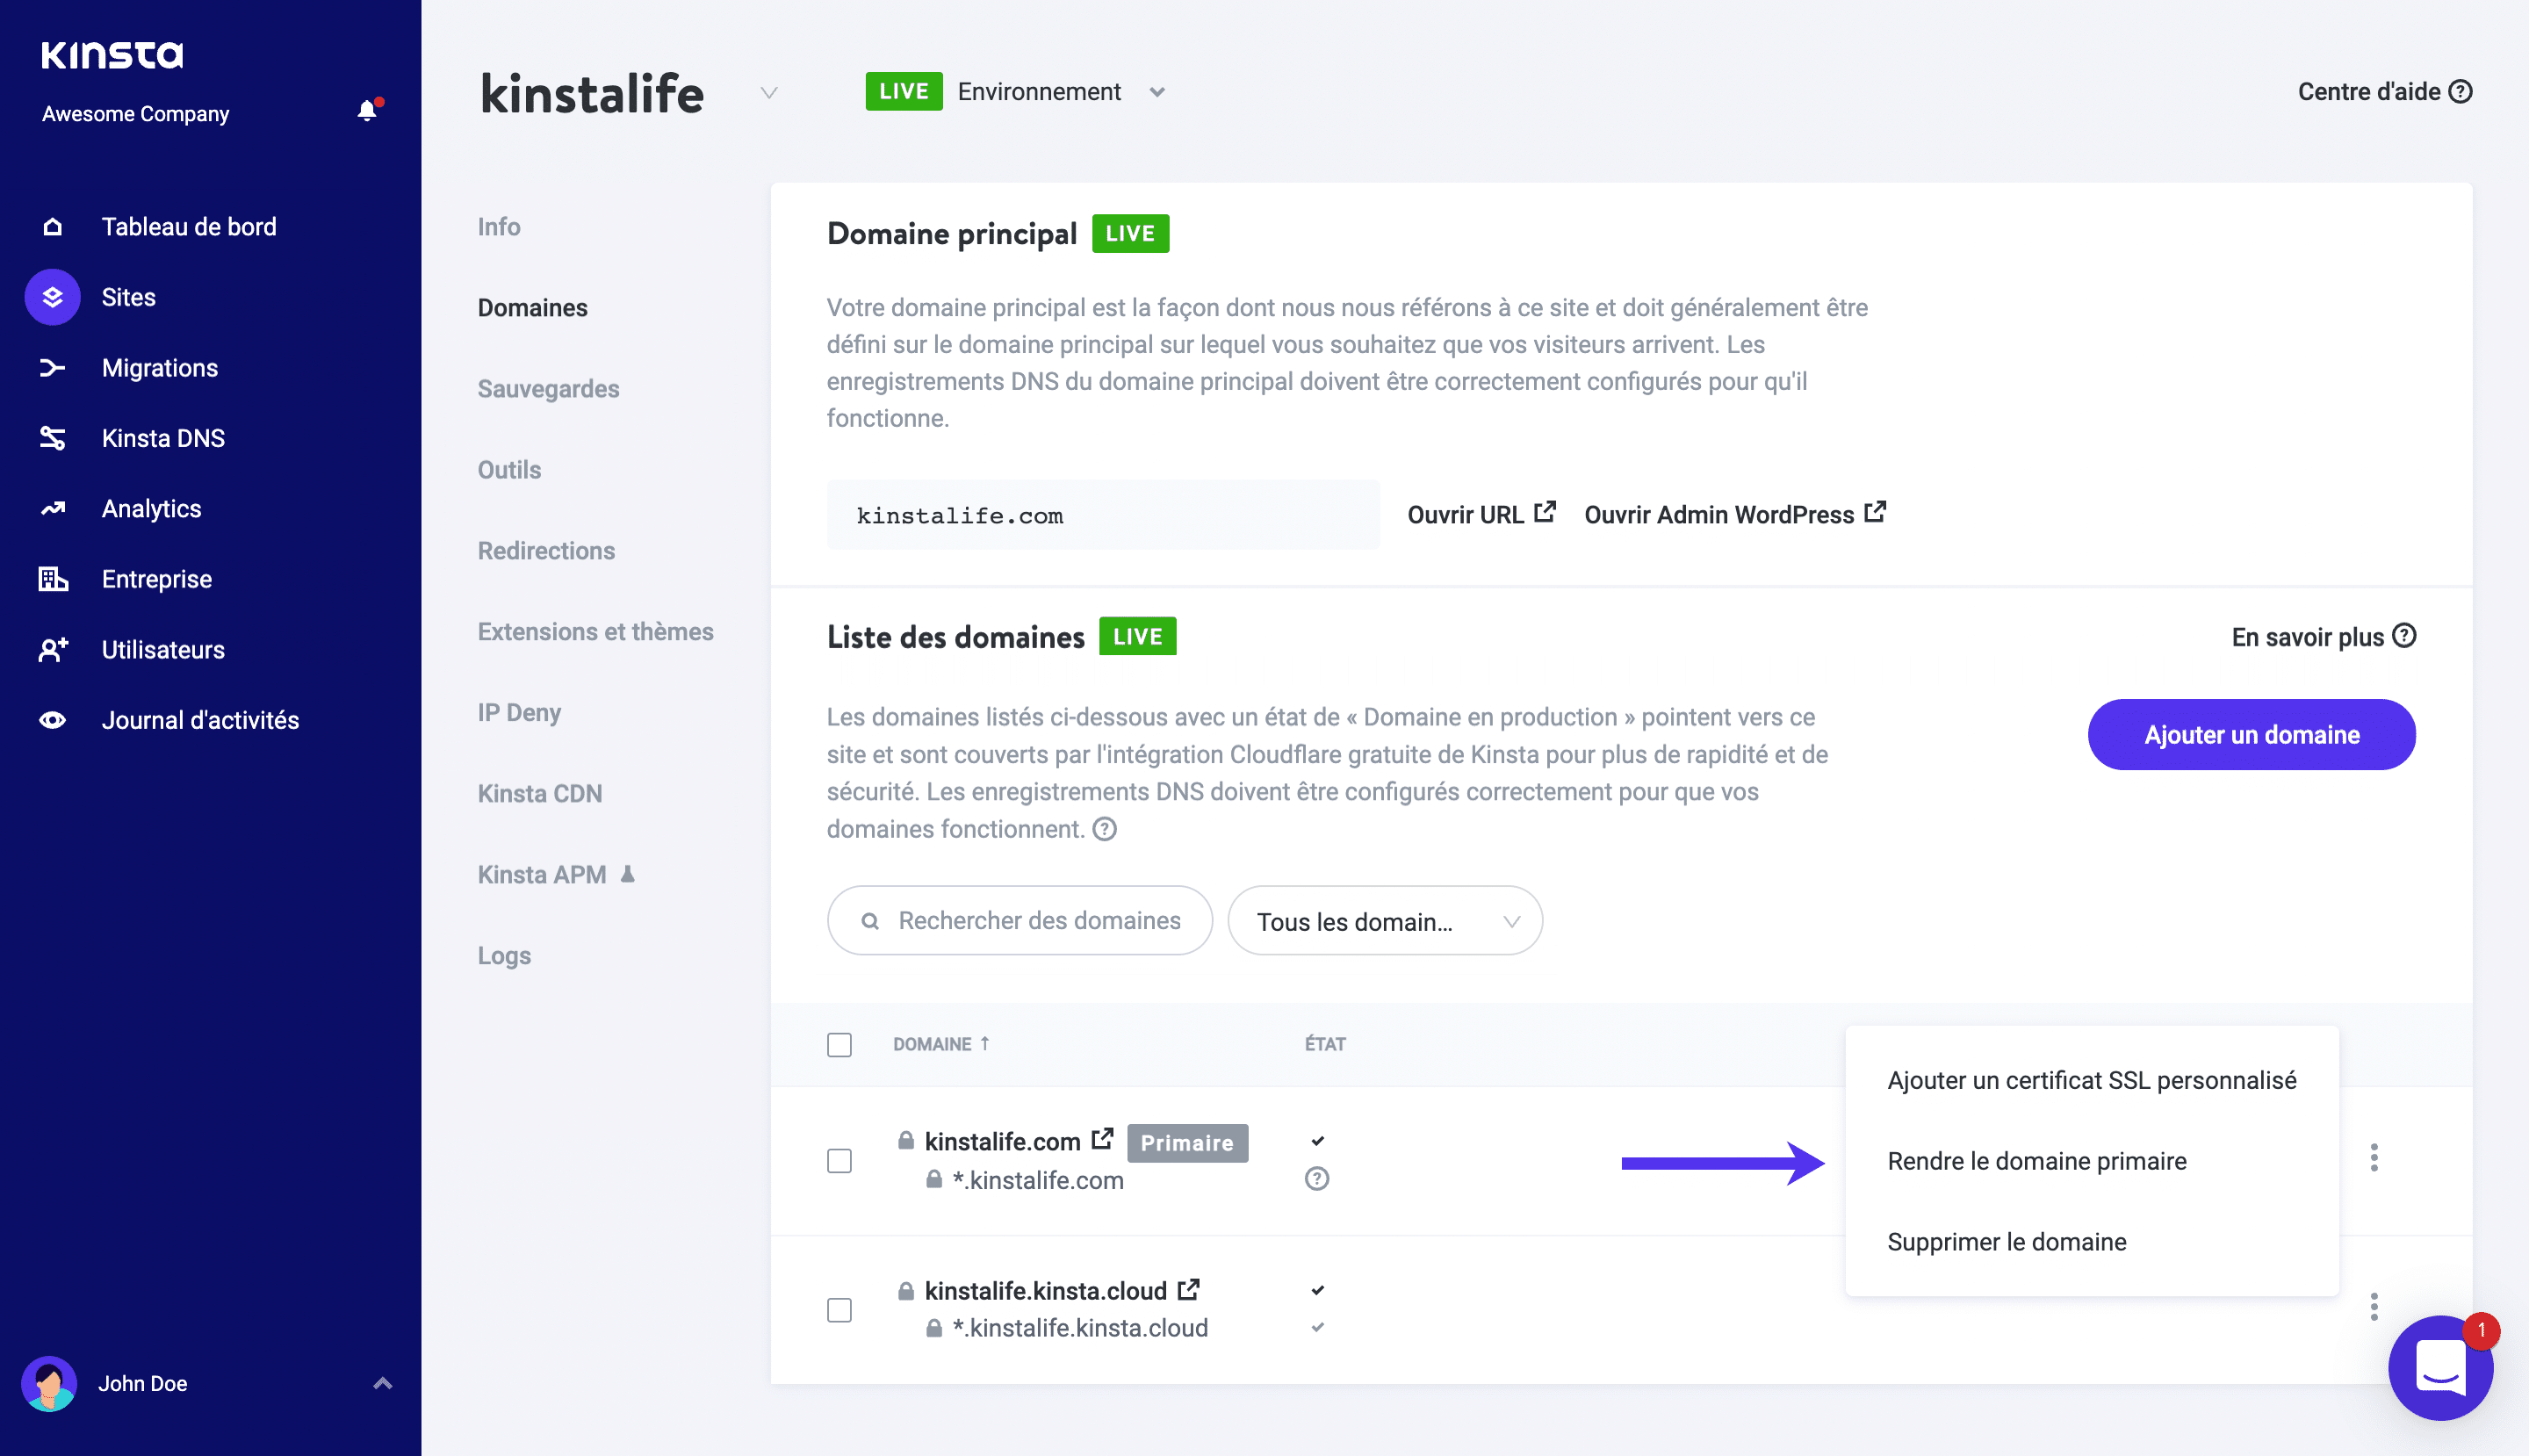Expand the Environnement dropdown
This screenshot has width=2529, height=1456.
(x=1157, y=92)
